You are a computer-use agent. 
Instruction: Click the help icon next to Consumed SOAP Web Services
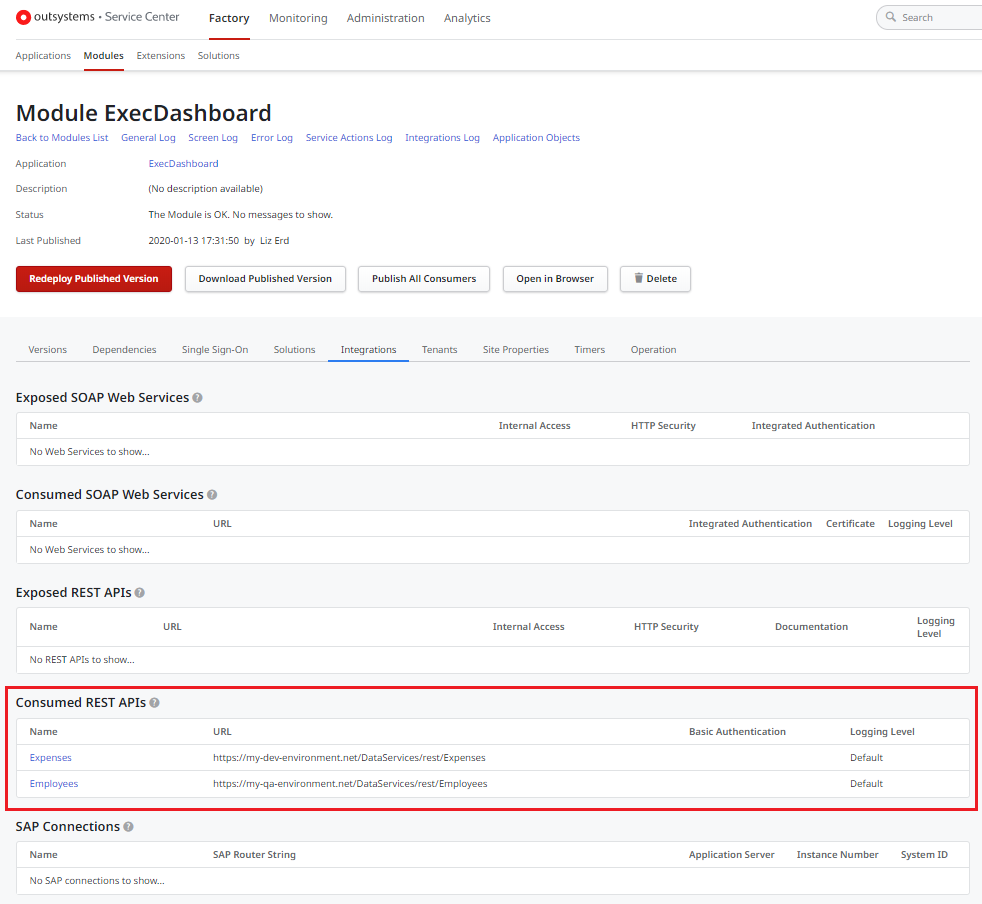coord(211,494)
